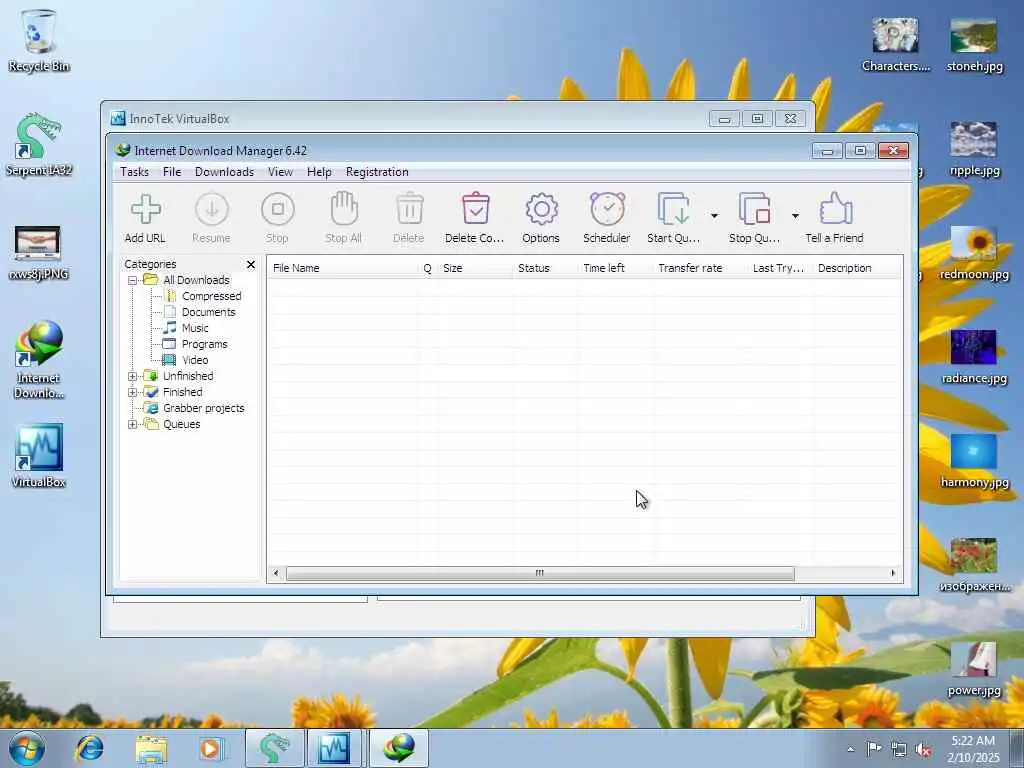This screenshot has height=768, width=1024.
Task: Select the Finished category
Action: pos(182,392)
